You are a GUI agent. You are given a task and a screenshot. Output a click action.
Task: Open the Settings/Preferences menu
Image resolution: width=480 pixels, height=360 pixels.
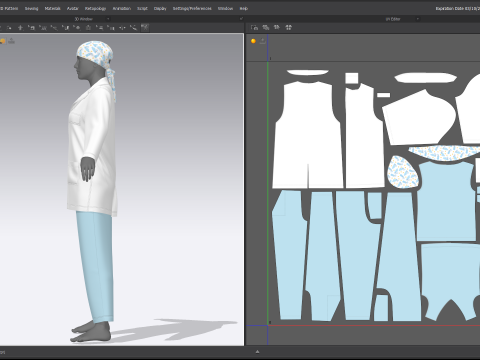click(x=192, y=8)
